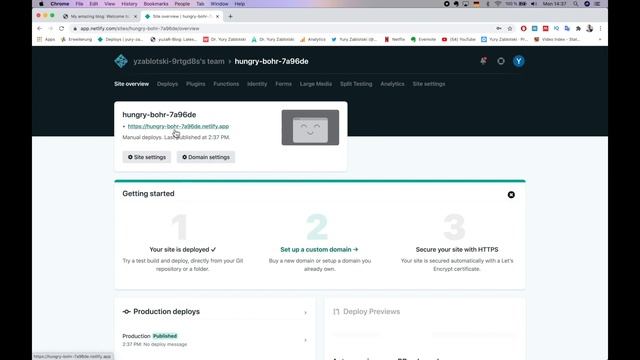This screenshot has height=360, width=640.
Task: Click the Domain settings button
Action: pos(206,157)
